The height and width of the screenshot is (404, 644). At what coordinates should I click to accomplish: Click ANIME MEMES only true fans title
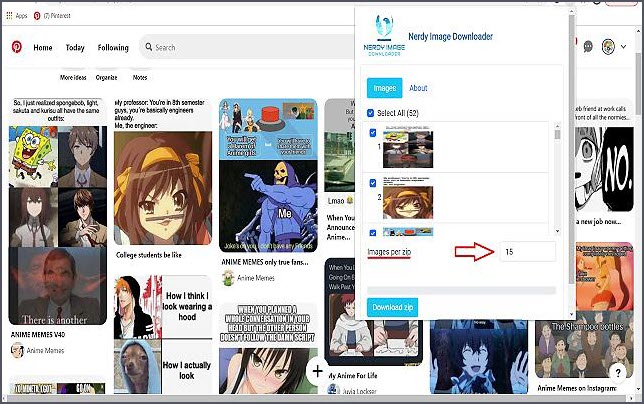point(265,262)
